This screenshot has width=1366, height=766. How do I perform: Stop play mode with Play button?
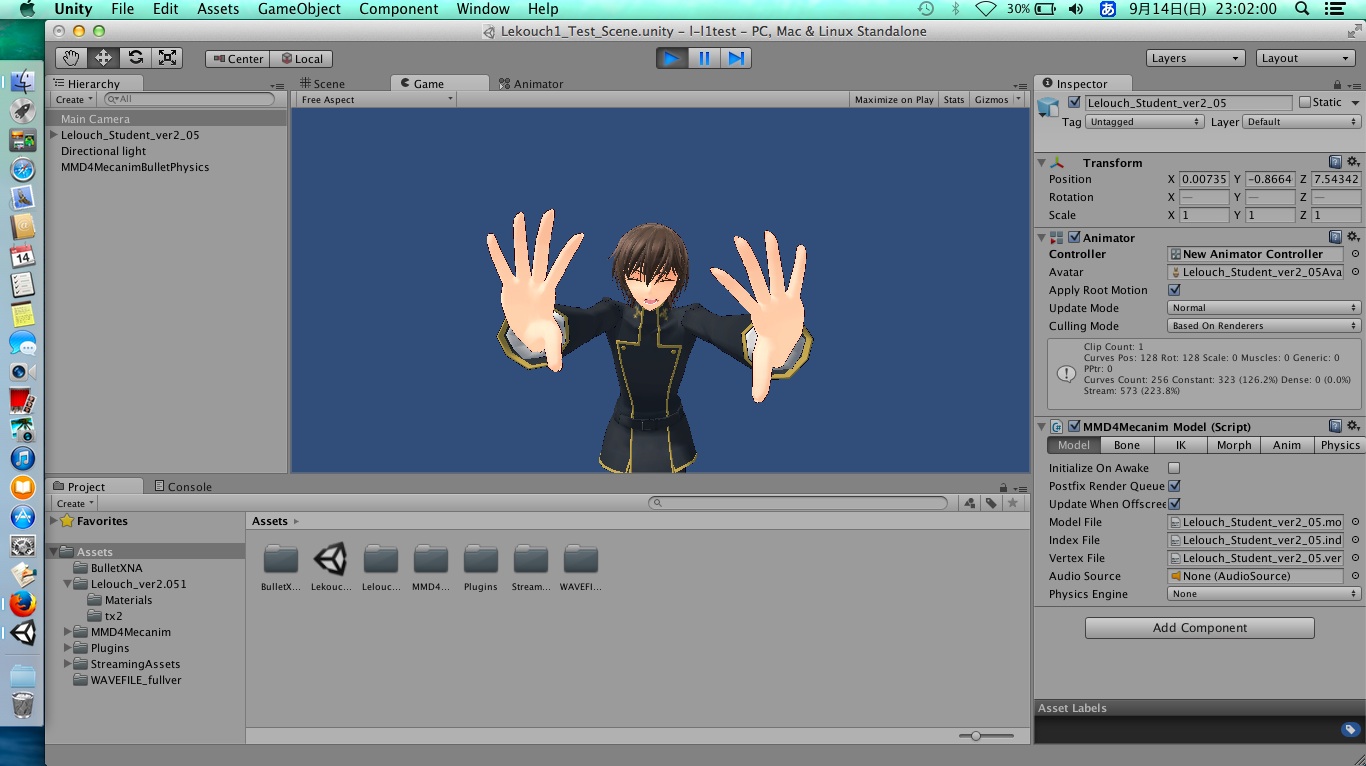click(x=672, y=58)
